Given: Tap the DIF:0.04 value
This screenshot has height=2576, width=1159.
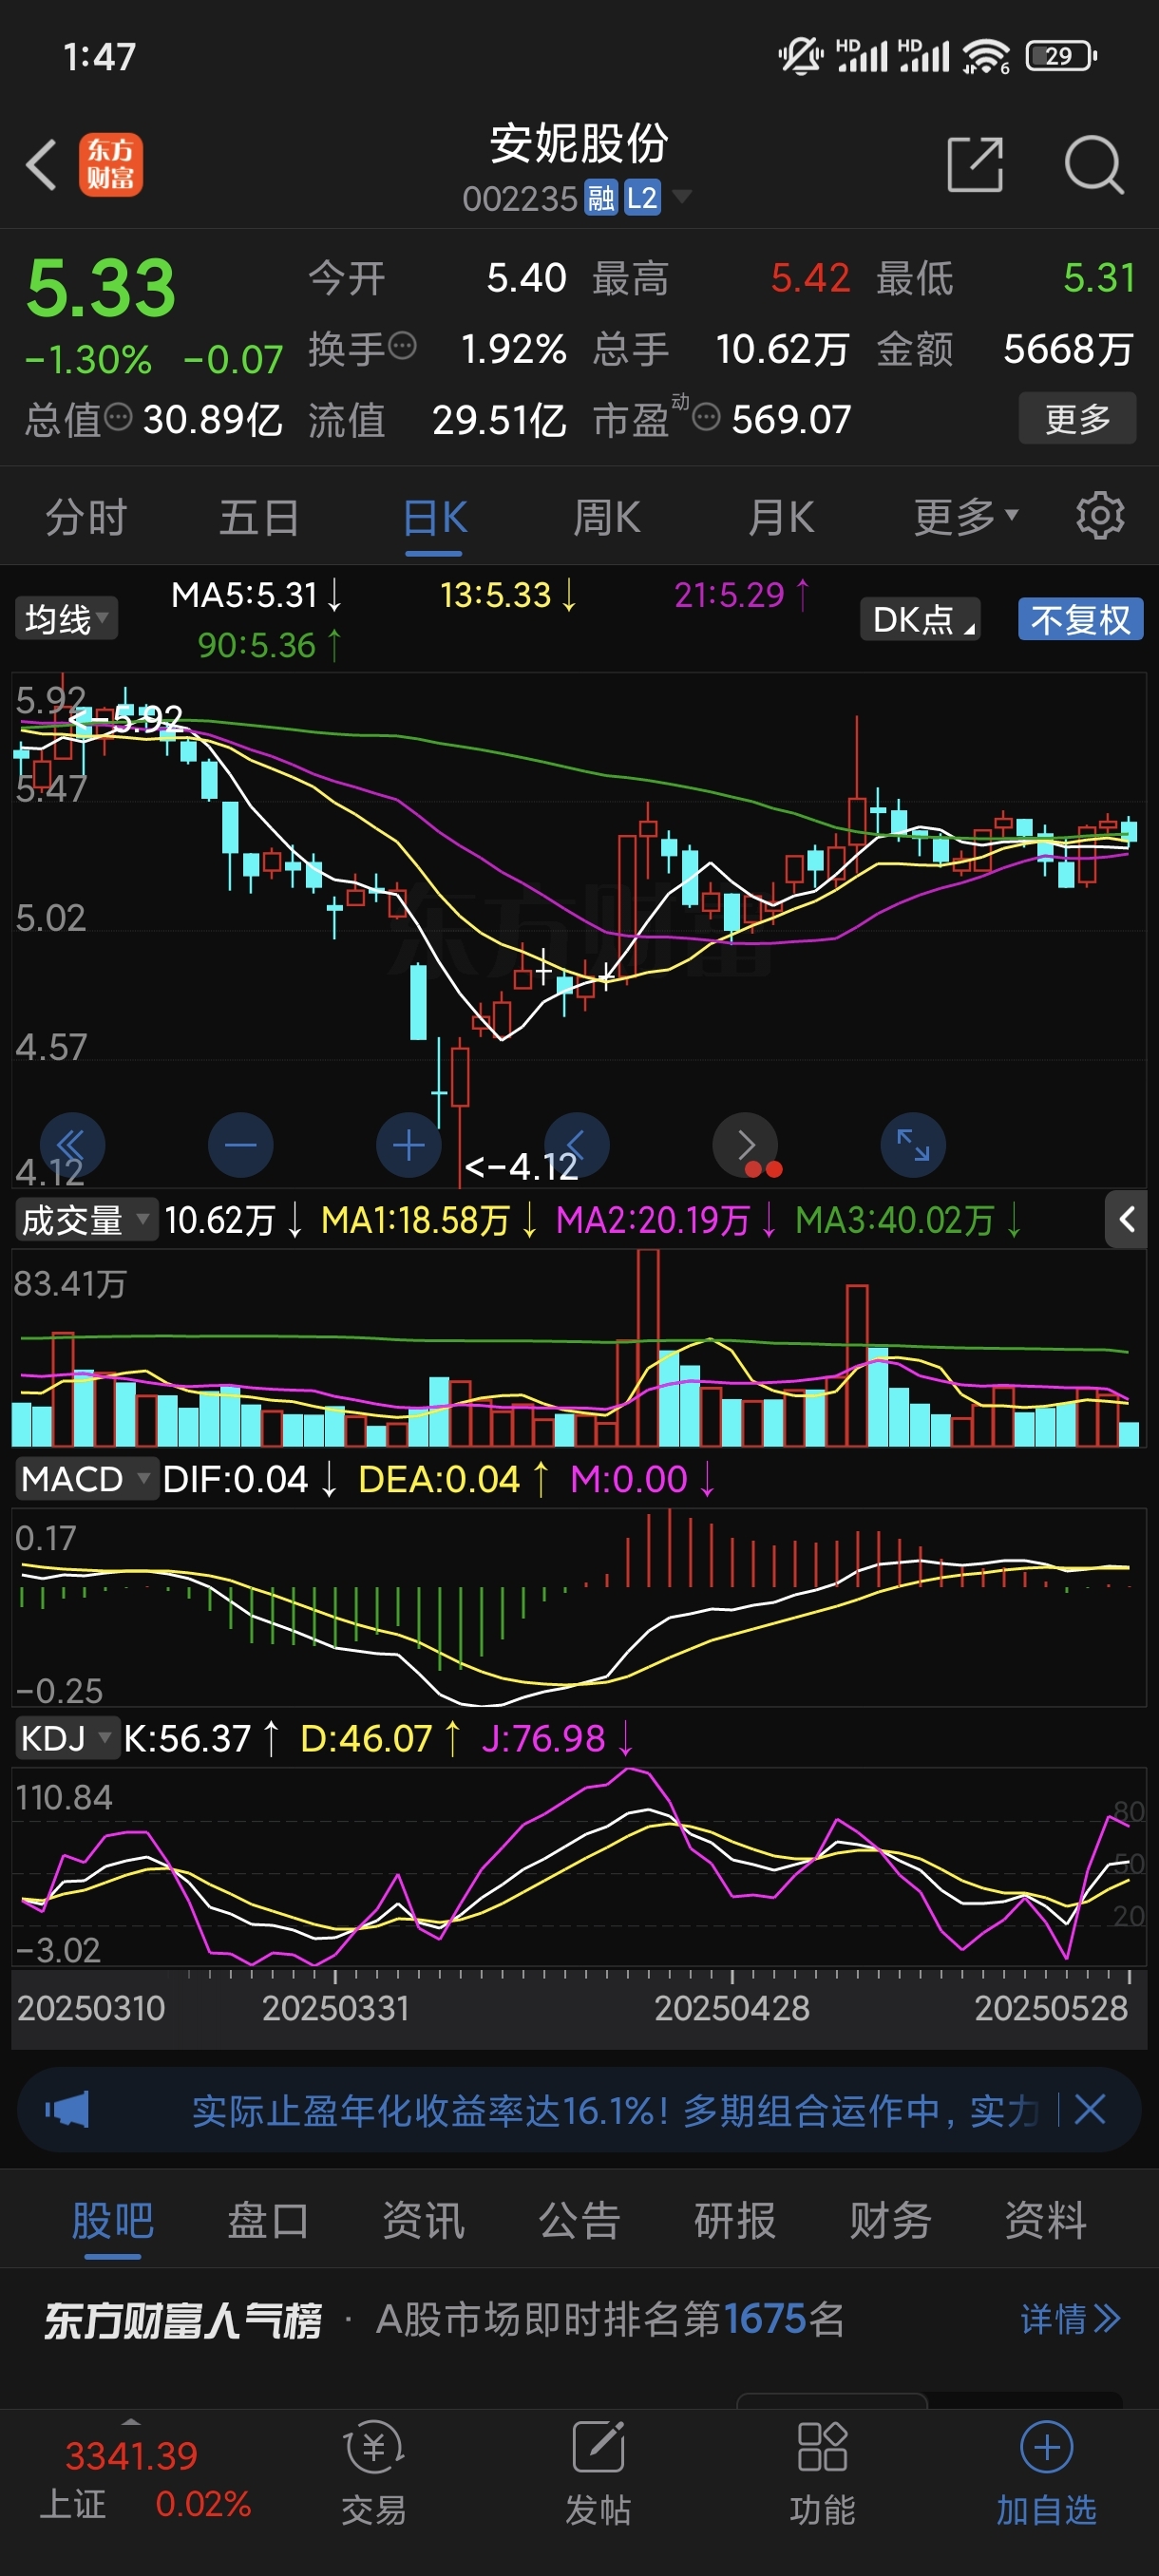Looking at the screenshot, I should pyautogui.click(x=249, y=1478).
